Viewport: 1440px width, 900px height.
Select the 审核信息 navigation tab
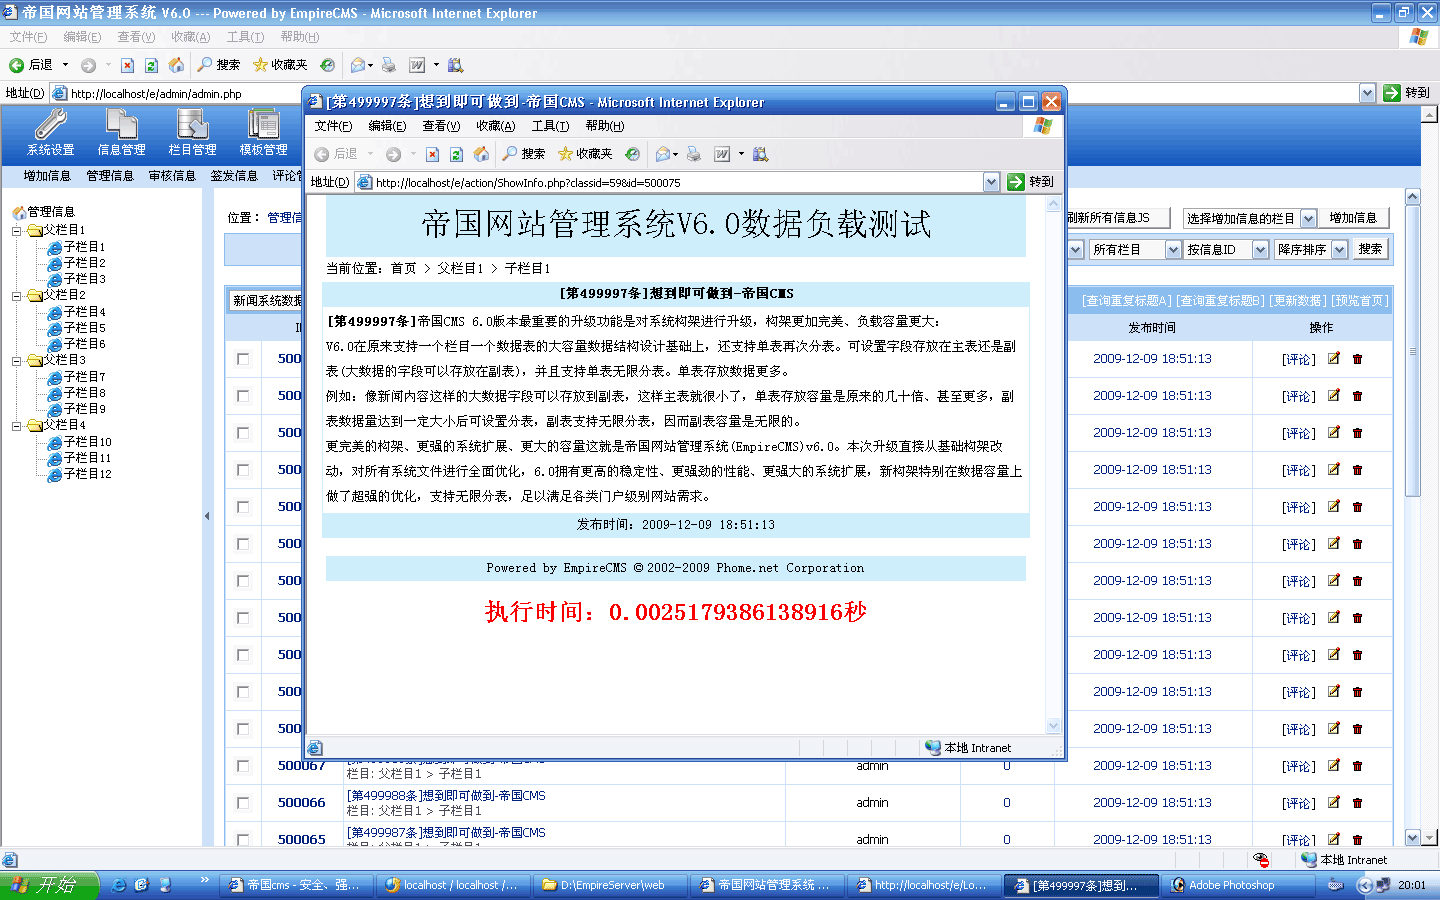pyautogui.click(x=172, y=176)
